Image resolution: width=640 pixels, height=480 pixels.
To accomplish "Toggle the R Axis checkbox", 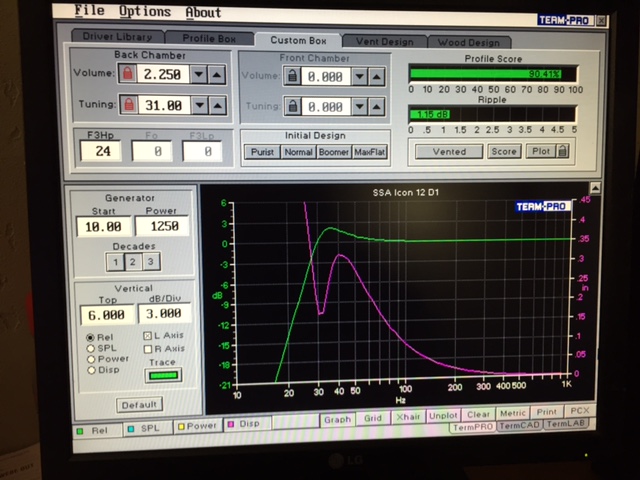I will [148, 349].
